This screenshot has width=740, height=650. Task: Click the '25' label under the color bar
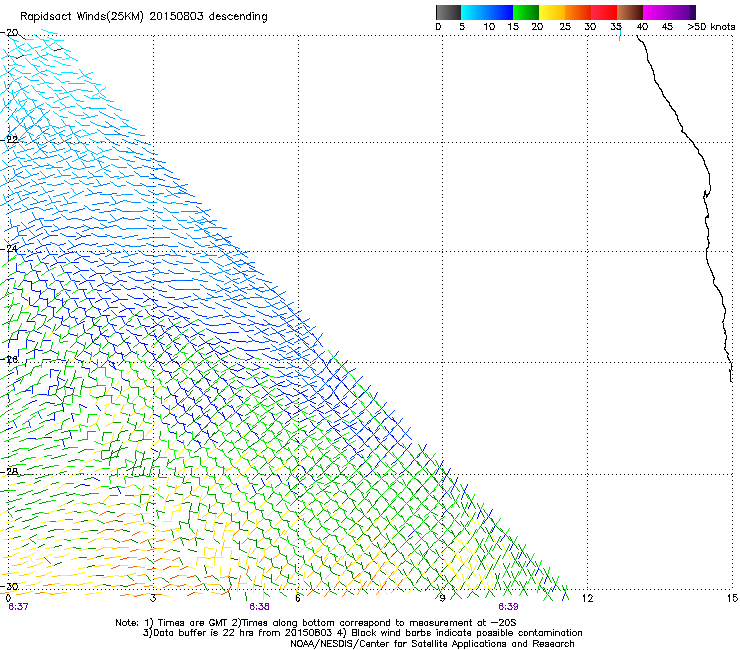pos(565,27)
